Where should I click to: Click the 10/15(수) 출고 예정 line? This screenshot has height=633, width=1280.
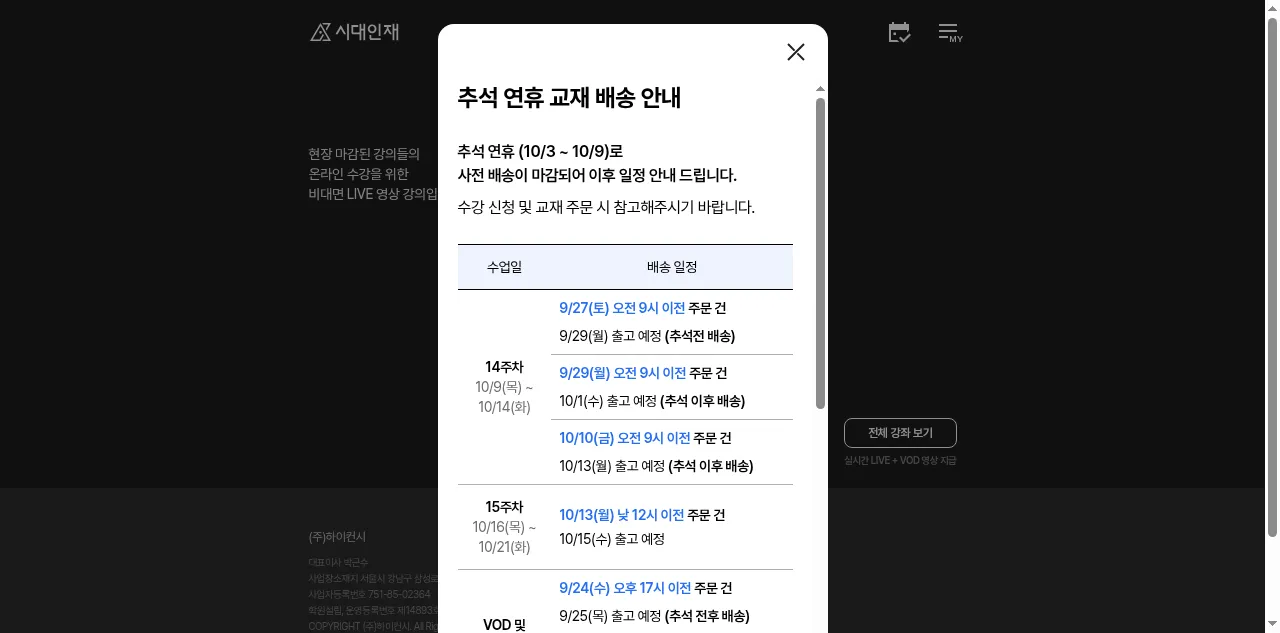(612, 539)
